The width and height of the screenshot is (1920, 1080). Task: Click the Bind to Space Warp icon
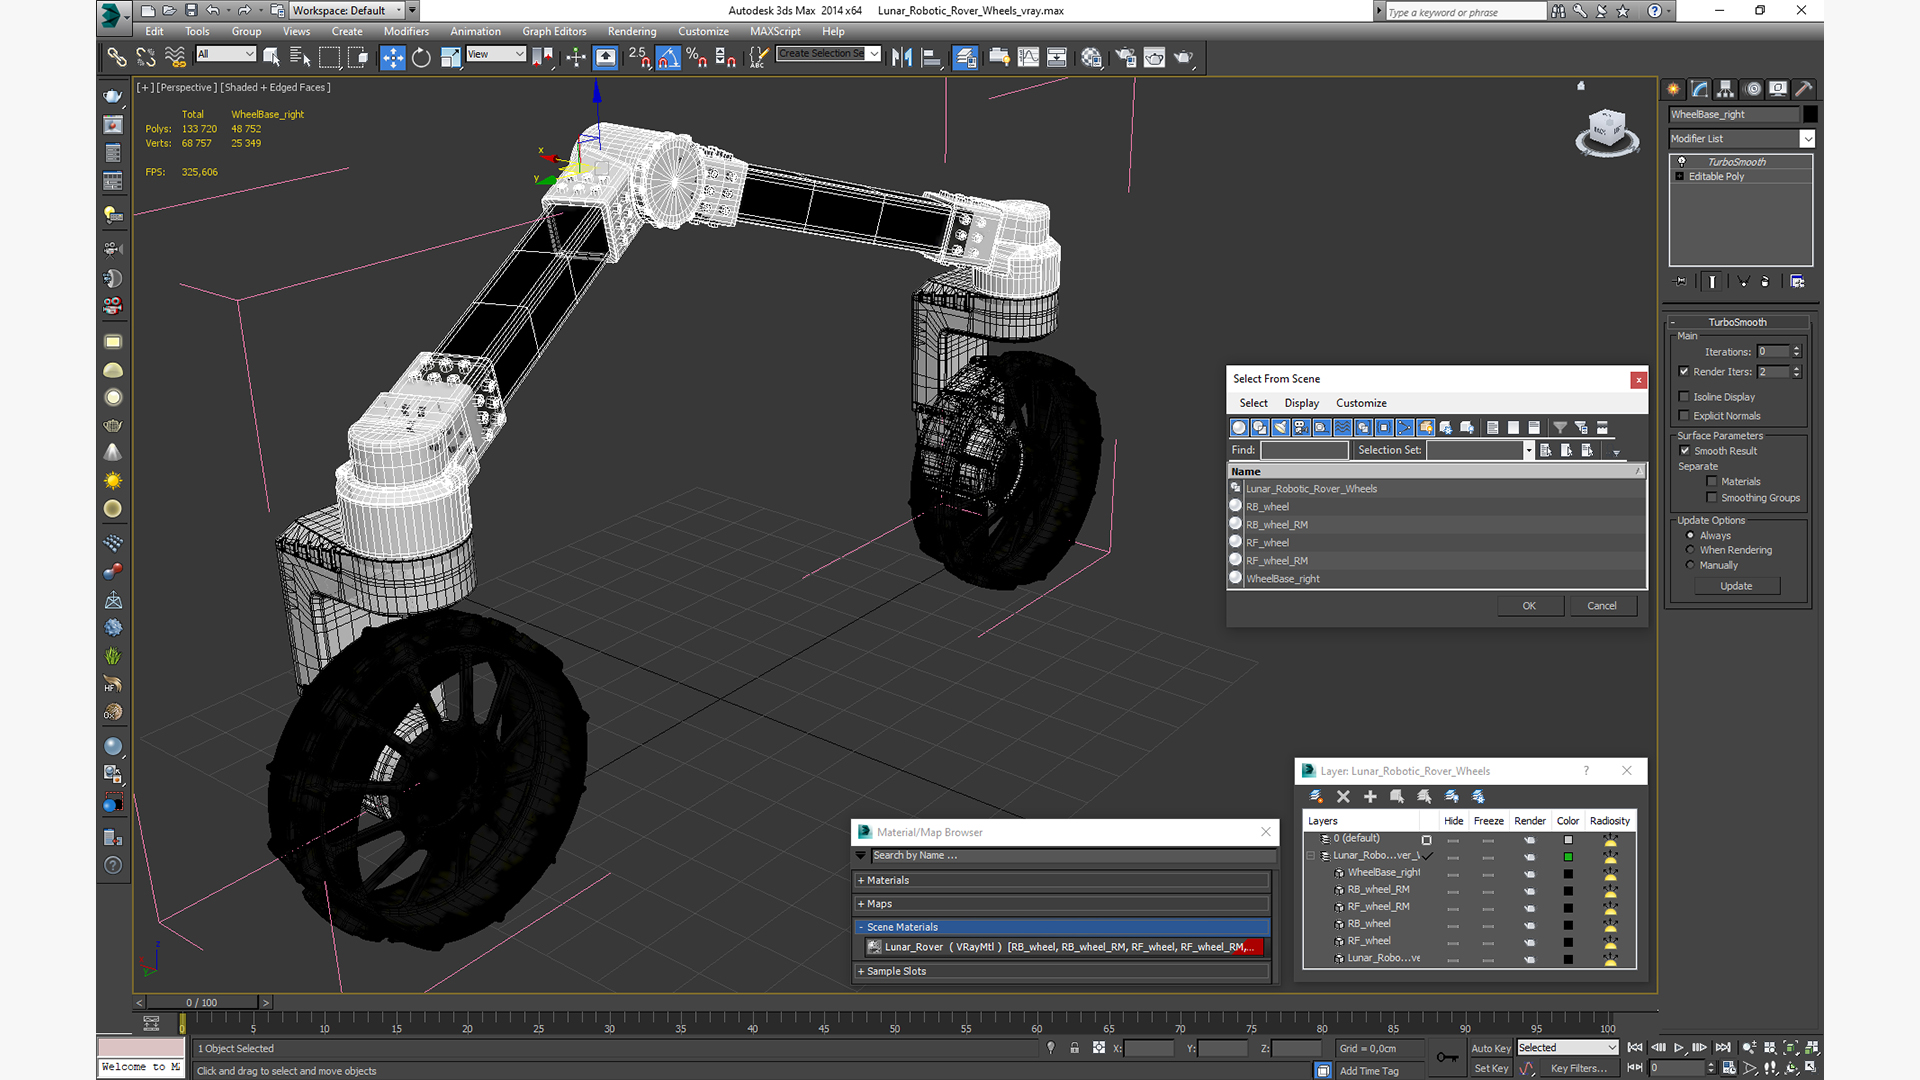175,58
